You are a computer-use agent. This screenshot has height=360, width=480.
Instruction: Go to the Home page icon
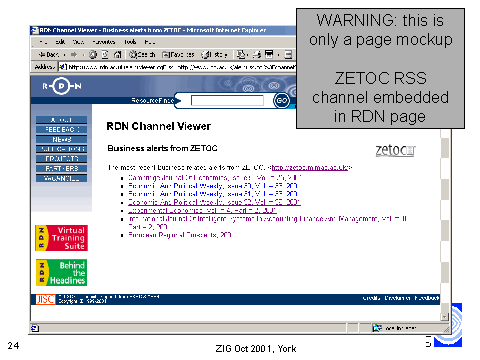117,54
